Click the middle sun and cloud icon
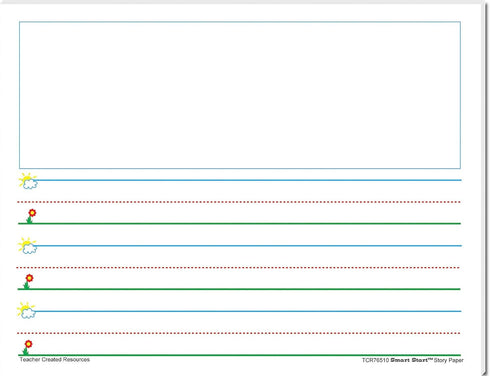The width and height of the screenshot is (490, 376). [28, 246]
